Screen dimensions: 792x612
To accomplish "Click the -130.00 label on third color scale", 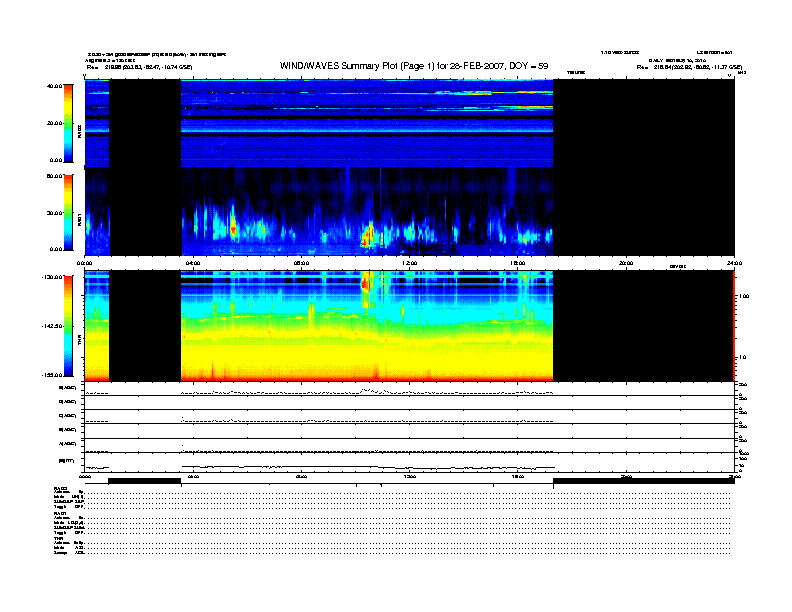I will pos(52,277).
